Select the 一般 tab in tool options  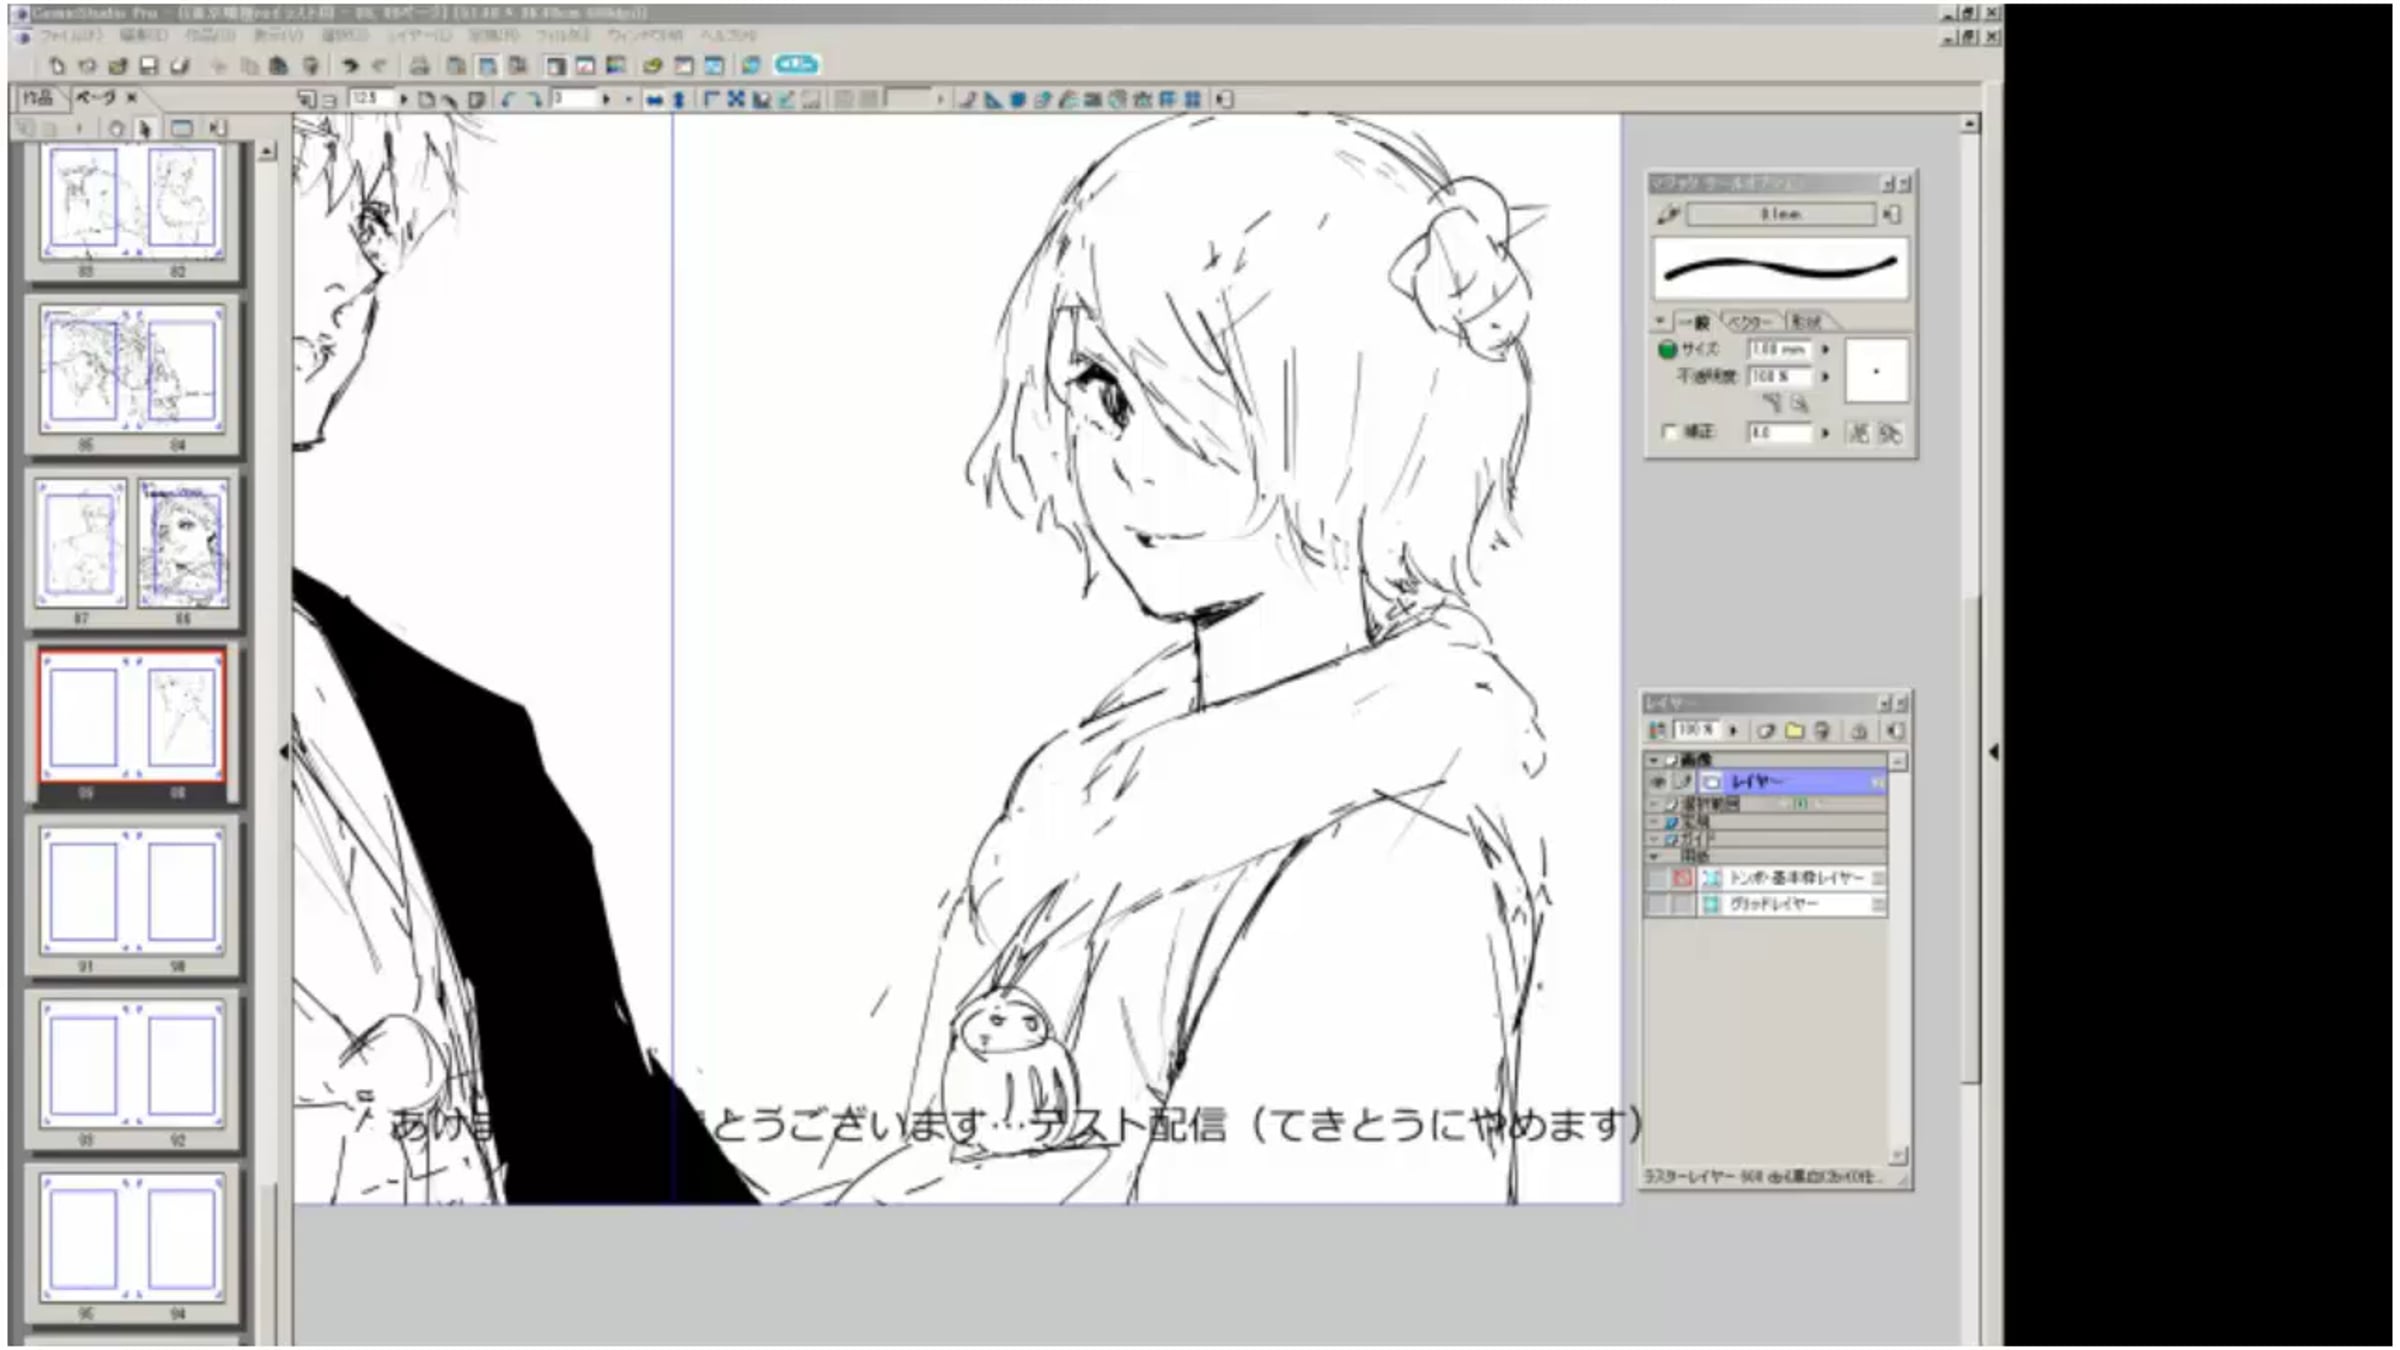tap(1695, 321)
